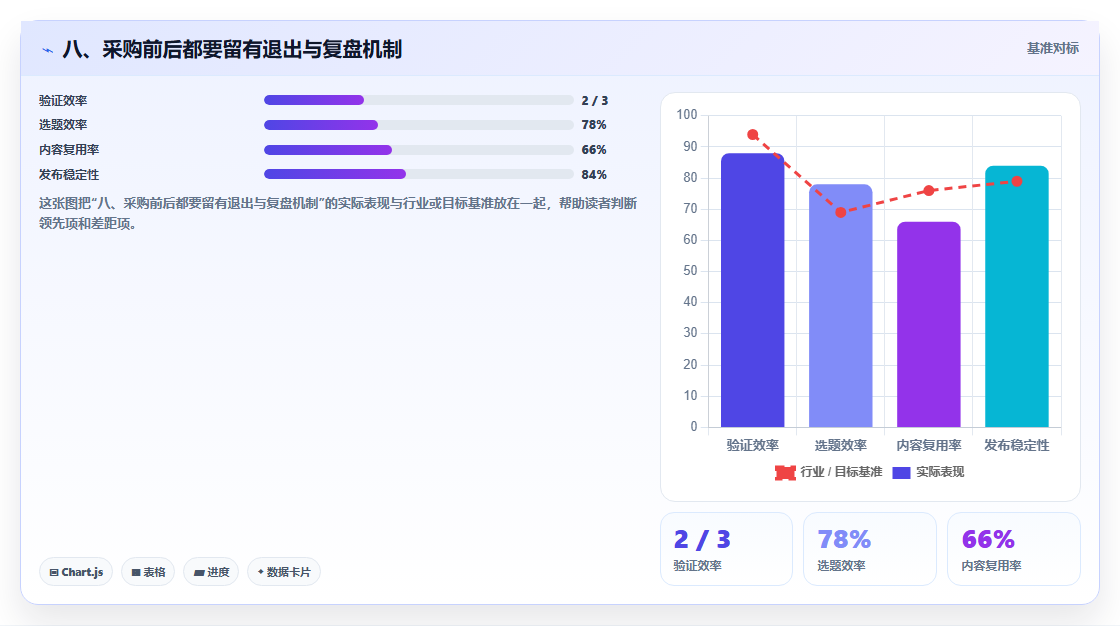
Task: Click the 66% value beside 内容复用率 bar
Action: pyautogui.click(x=594, y=150)
